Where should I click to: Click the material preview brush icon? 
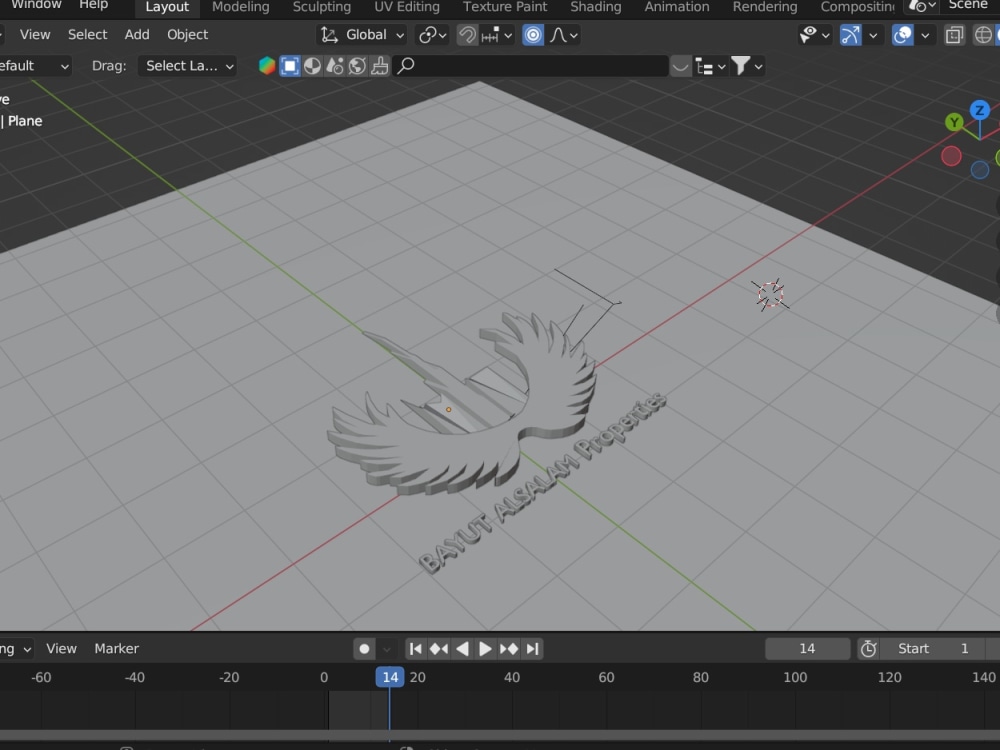click(380, 65)
